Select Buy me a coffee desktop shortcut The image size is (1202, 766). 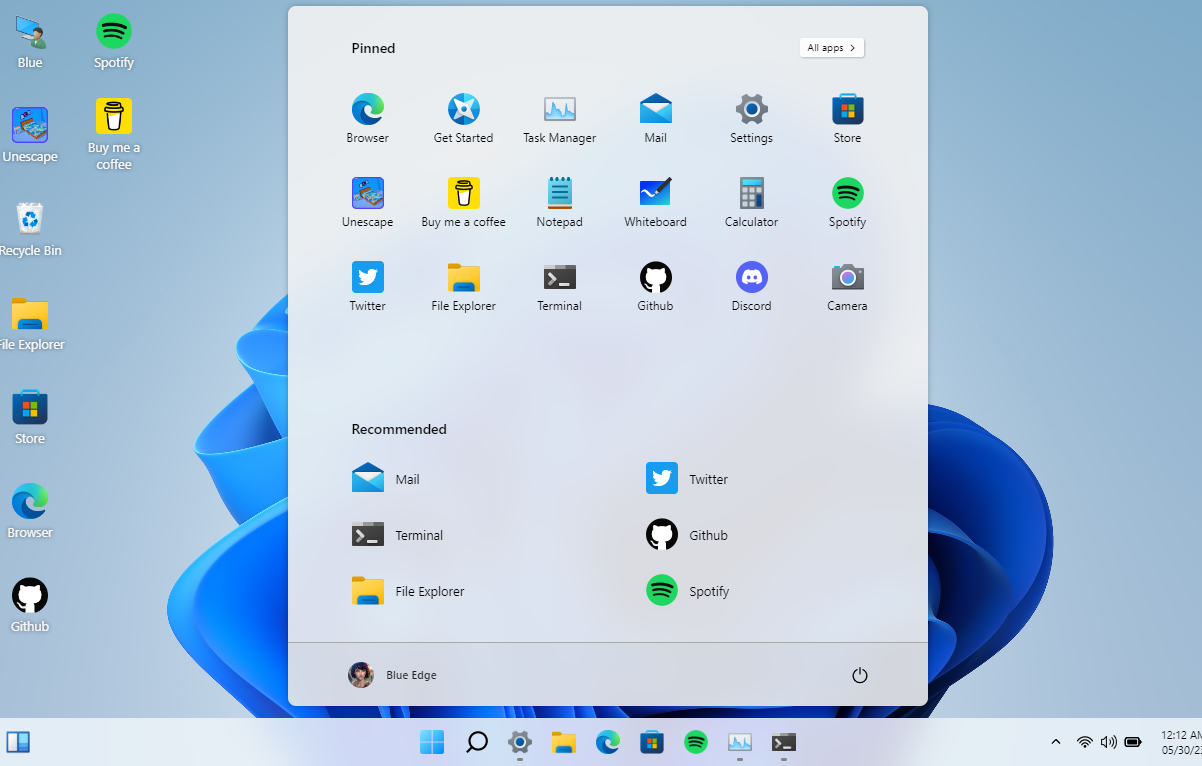tap(114, 135)
